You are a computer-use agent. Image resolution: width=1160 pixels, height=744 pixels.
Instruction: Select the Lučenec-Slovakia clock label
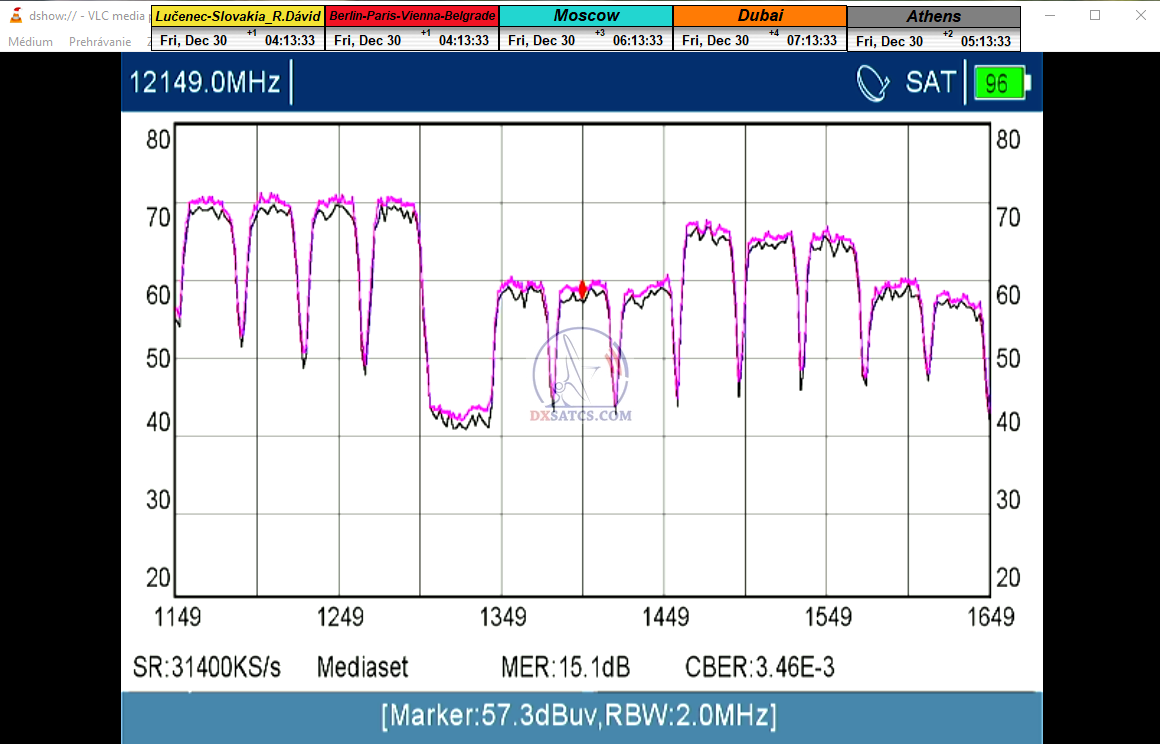238,16
